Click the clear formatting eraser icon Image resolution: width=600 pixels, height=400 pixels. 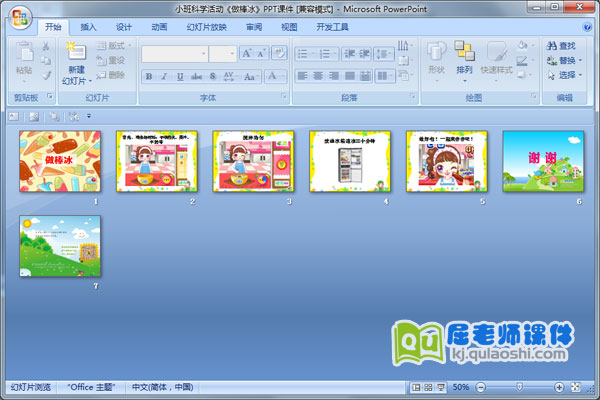click(279, 53)
